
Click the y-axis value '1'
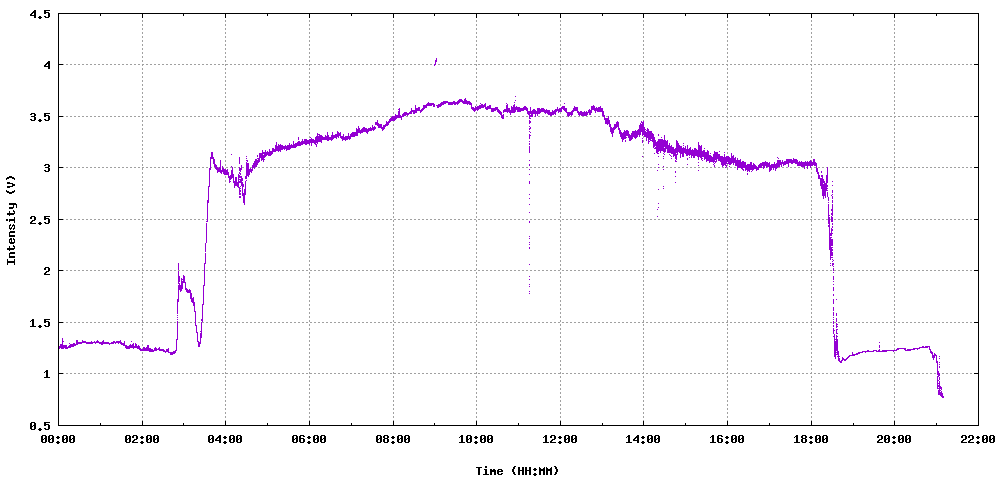47,374
